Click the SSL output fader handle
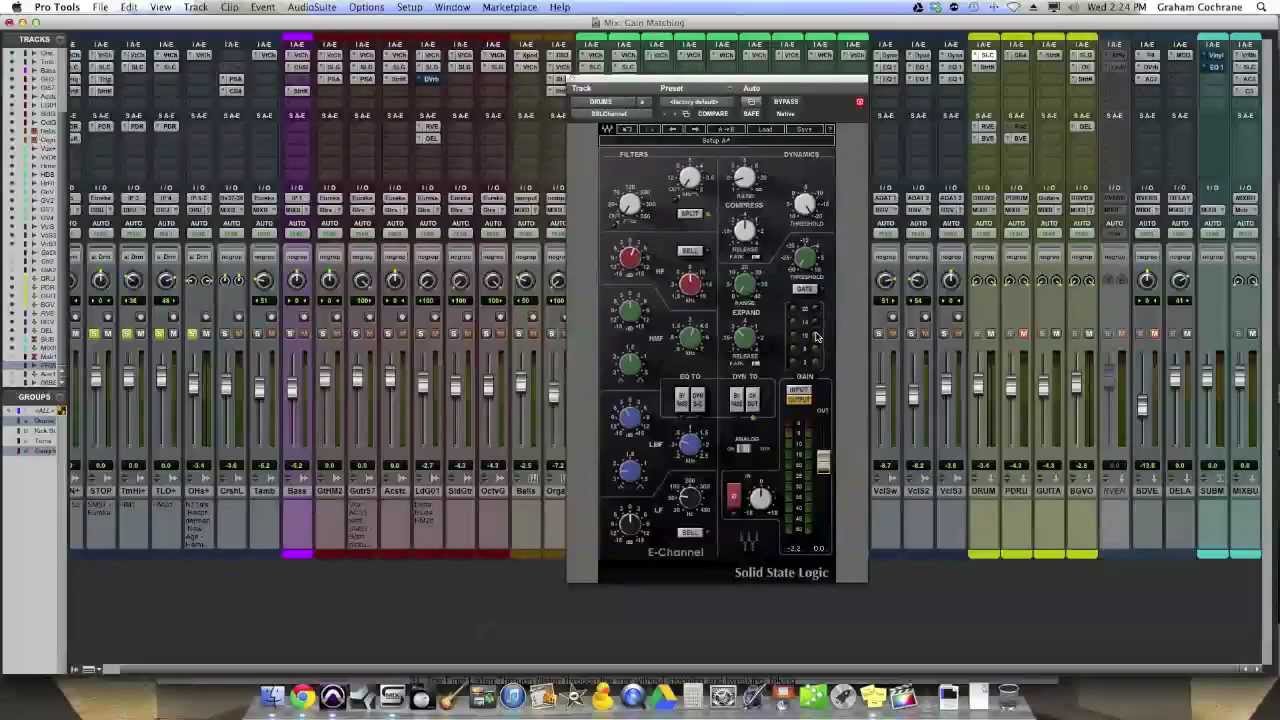1280x720 pixels. click(x=823, y=461)
